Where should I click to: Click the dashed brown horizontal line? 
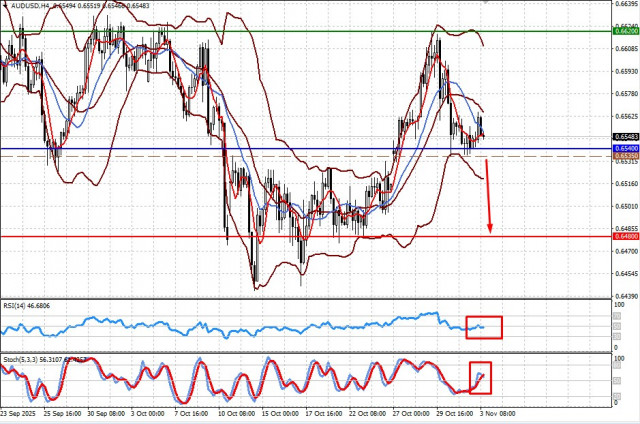306,156
